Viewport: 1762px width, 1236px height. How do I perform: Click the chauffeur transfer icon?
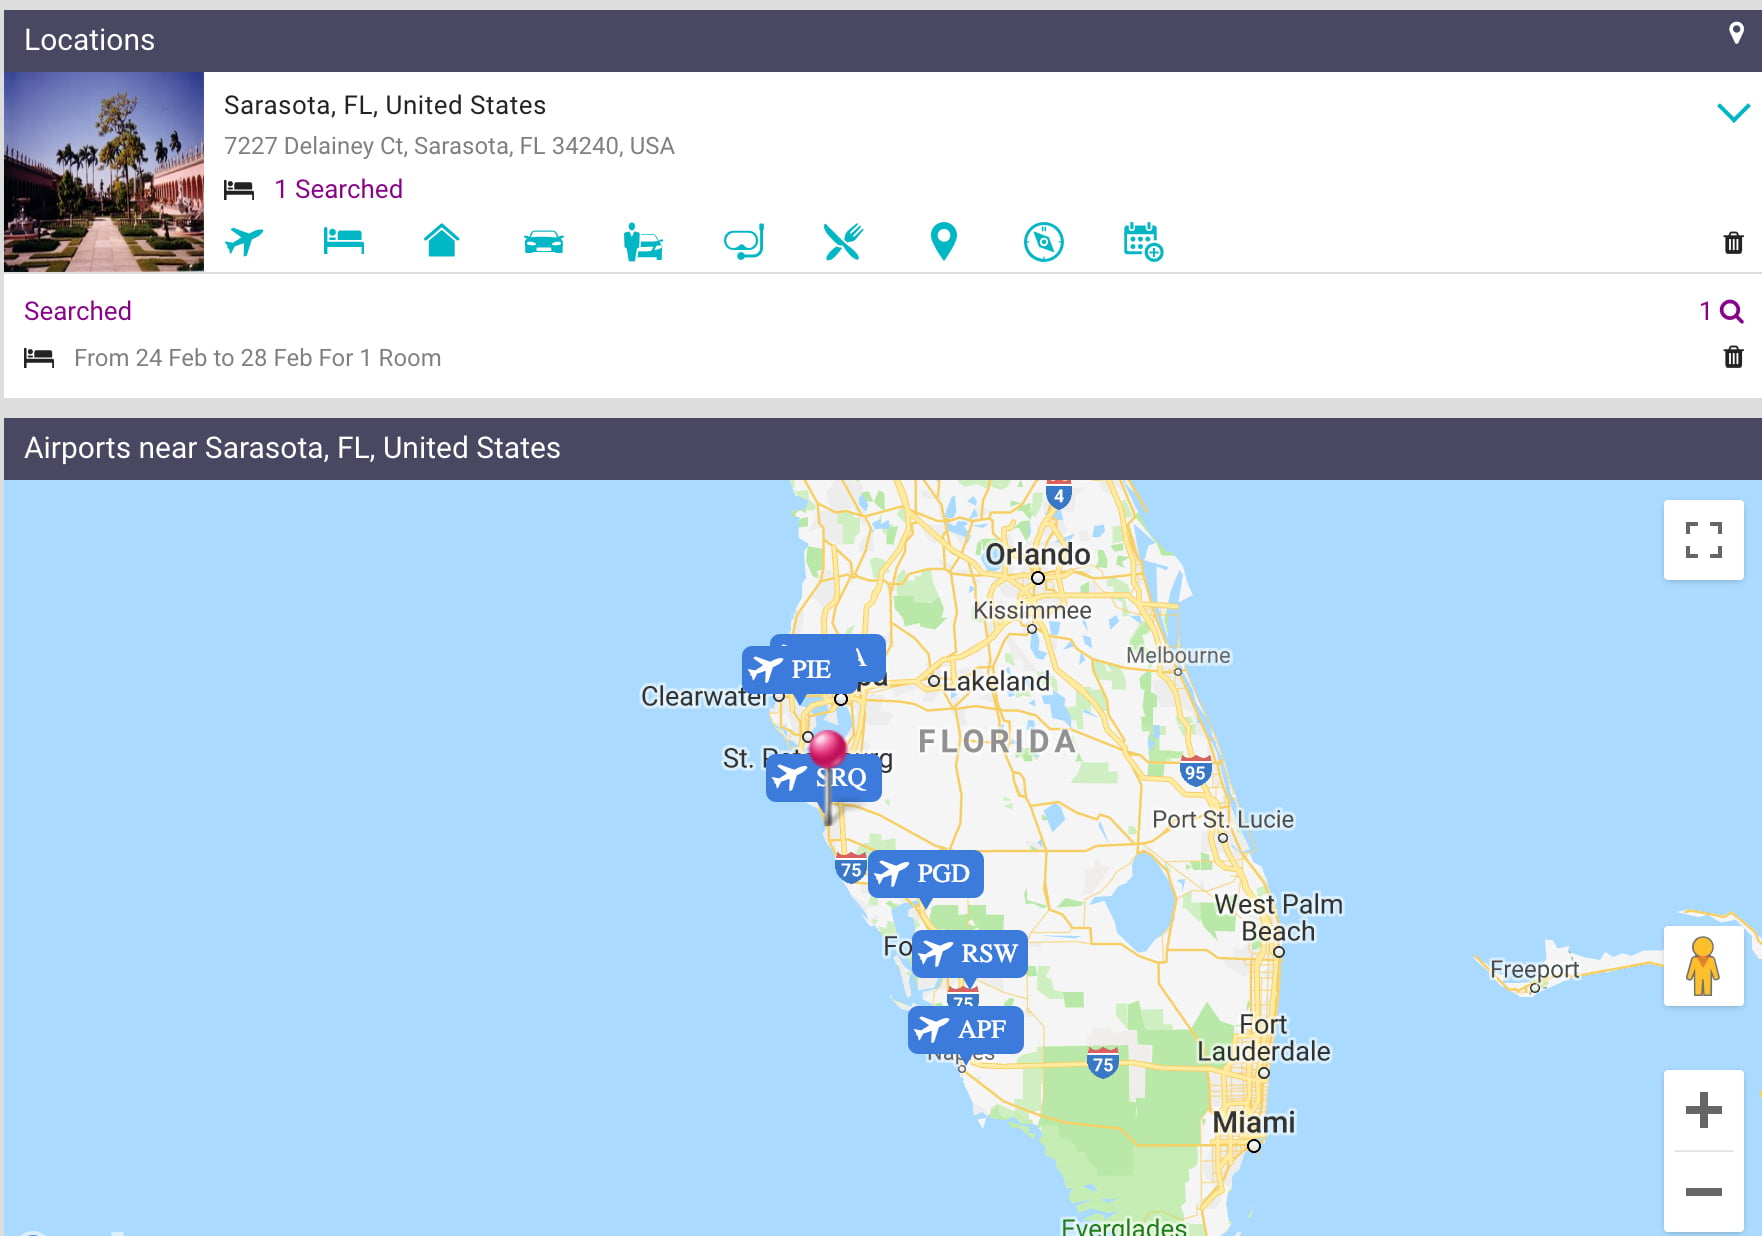click(643, 242)
